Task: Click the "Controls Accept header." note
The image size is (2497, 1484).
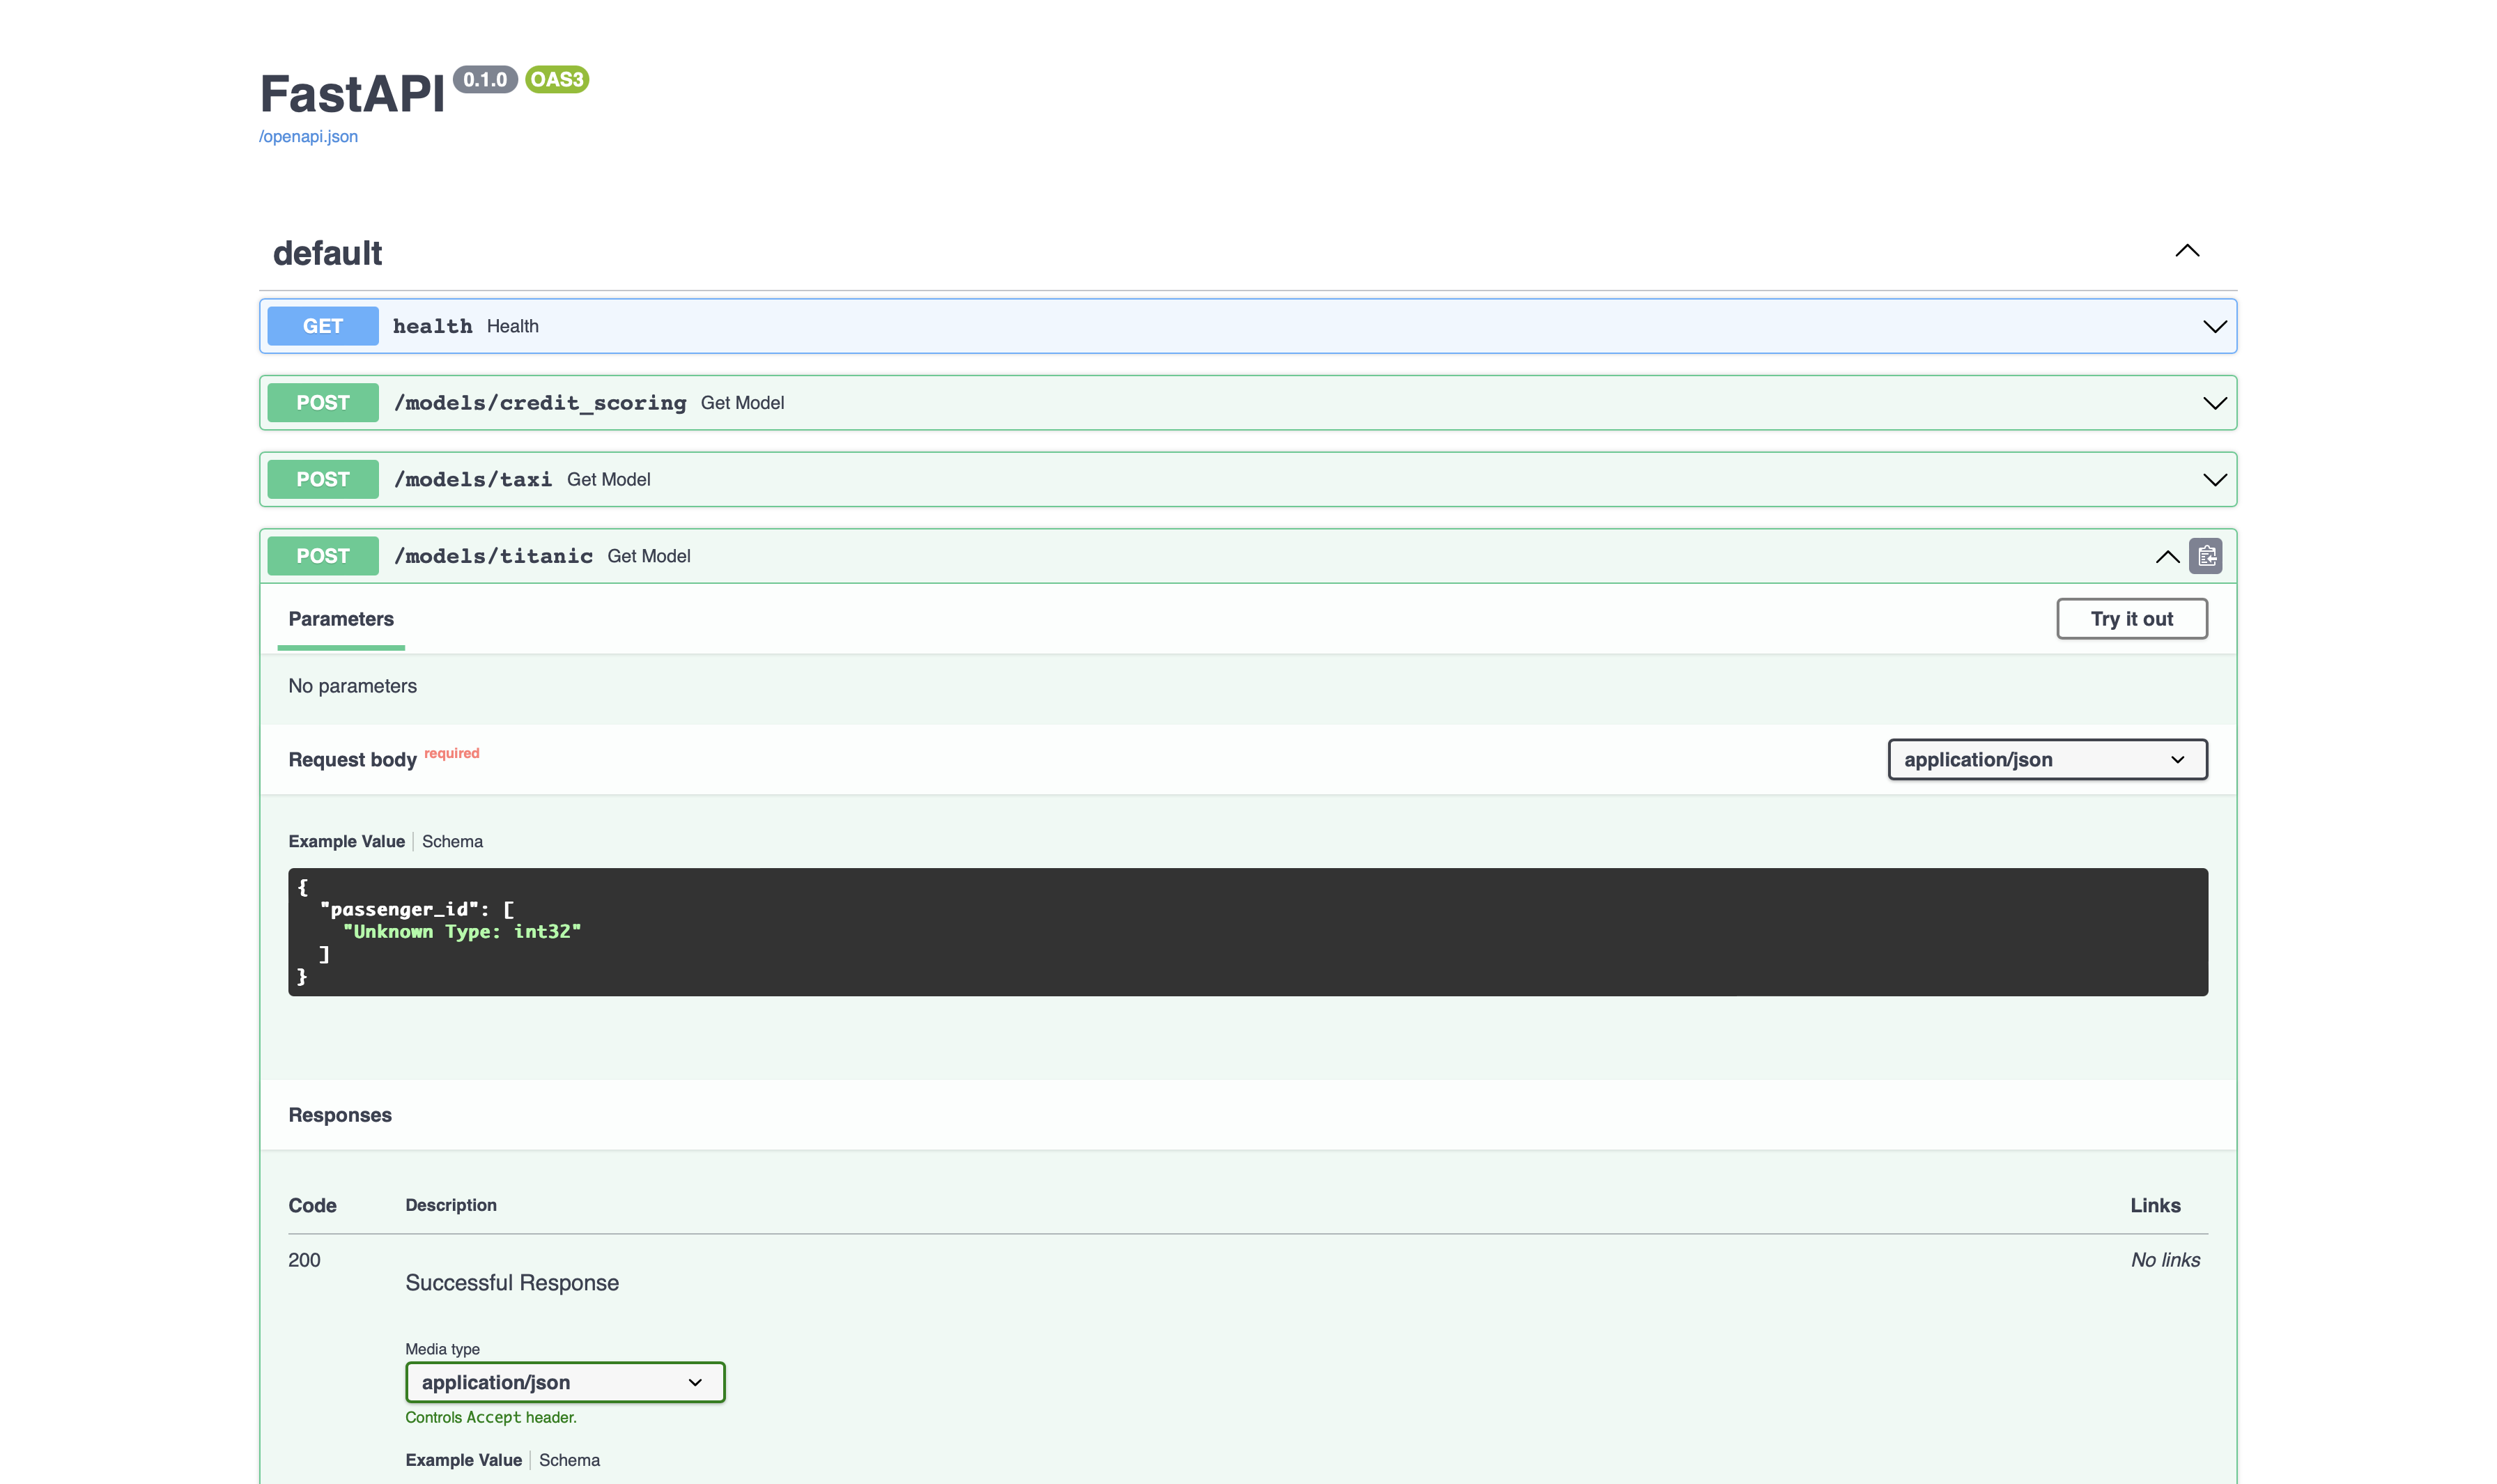Action: (x=491, y=1418)
